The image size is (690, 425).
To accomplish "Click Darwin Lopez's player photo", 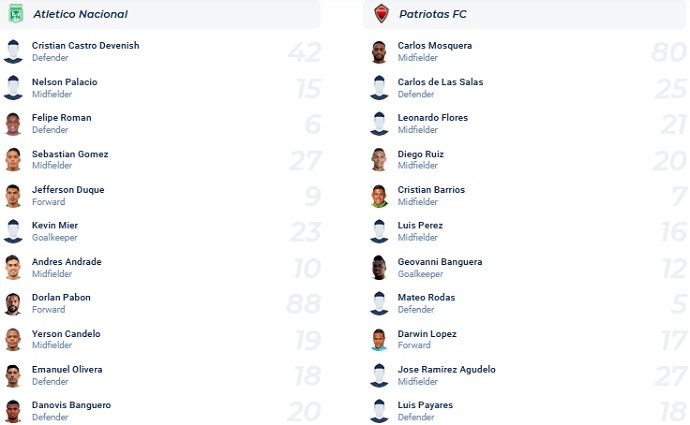I will point(379,340).
